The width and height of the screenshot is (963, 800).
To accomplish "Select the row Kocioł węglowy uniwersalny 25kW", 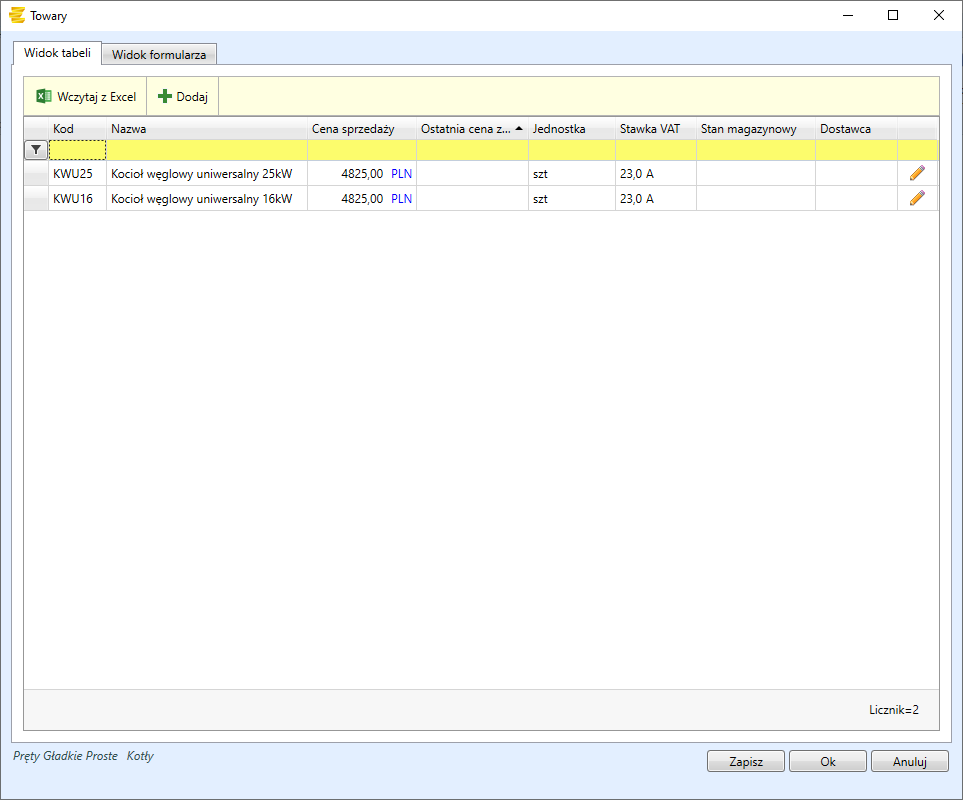I will (201, 173).
